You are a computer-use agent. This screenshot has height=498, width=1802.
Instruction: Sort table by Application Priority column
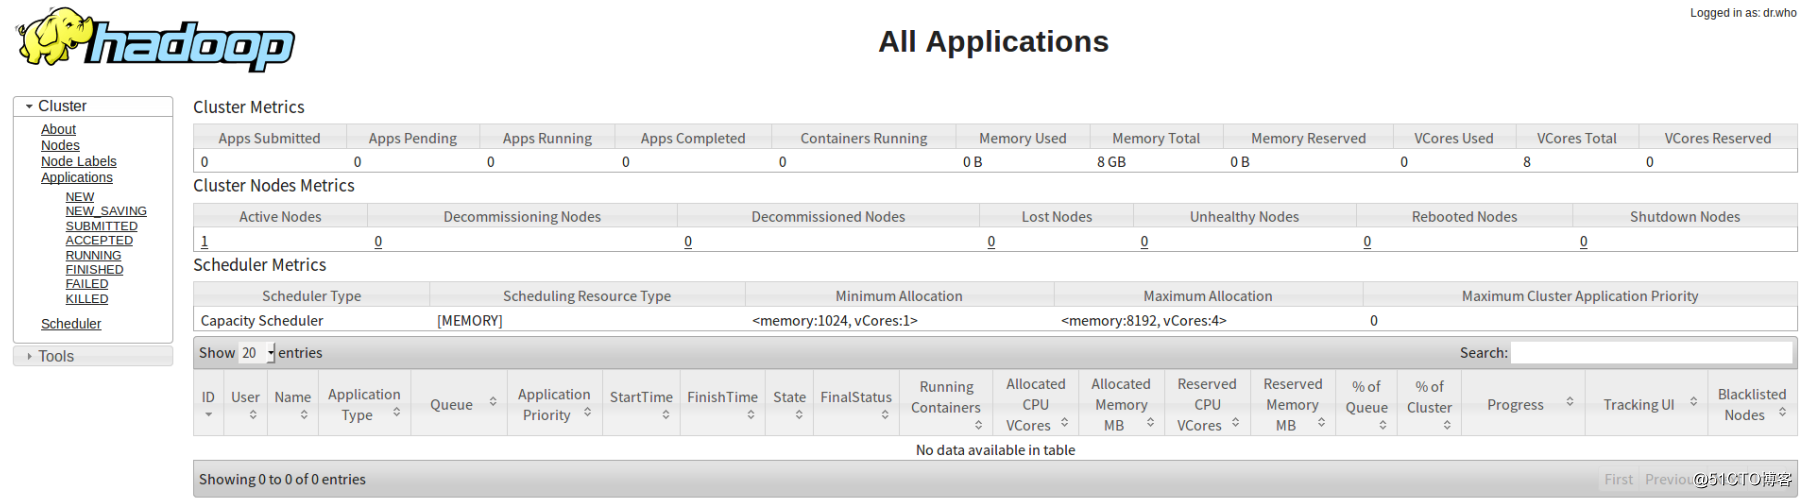(555, 404)
